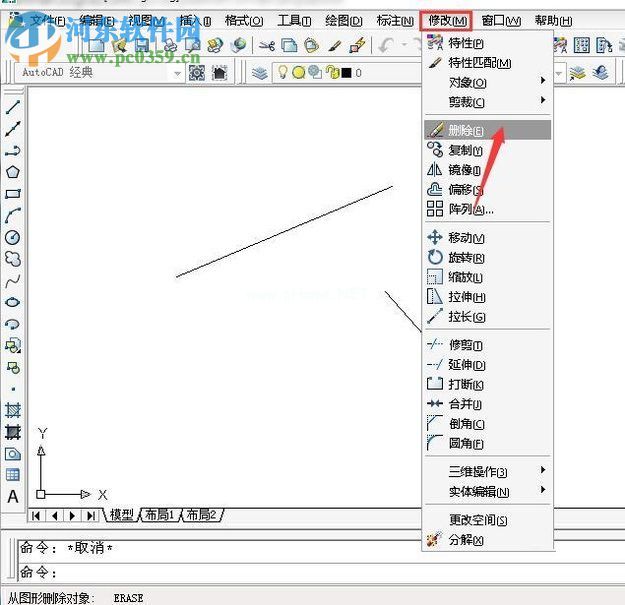Select the Polygon drawing tool
This screenshot has height=605, width=625.
pos(13,172)
